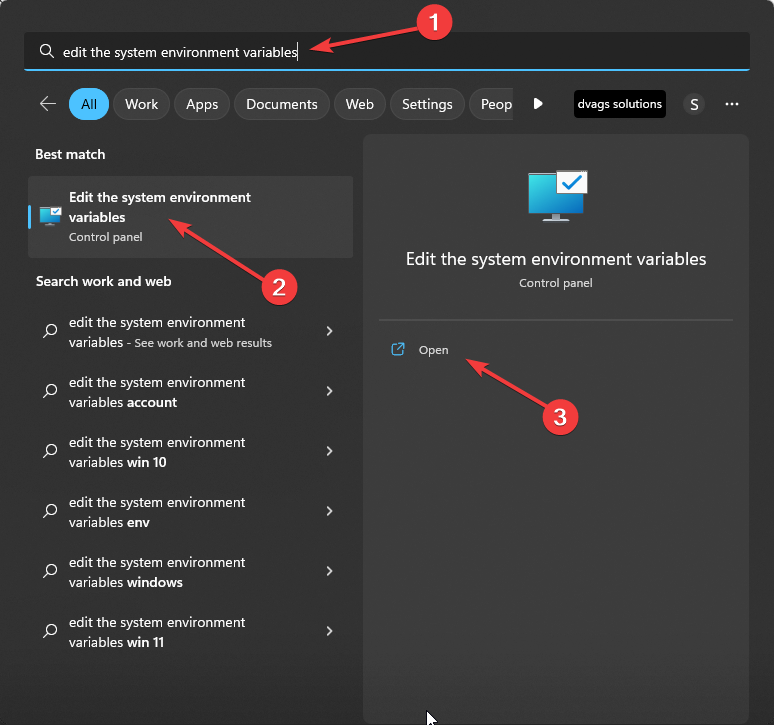Click the 'Search work and web' heading
Viewport: 774px width, 725px height.
(104, 281)
